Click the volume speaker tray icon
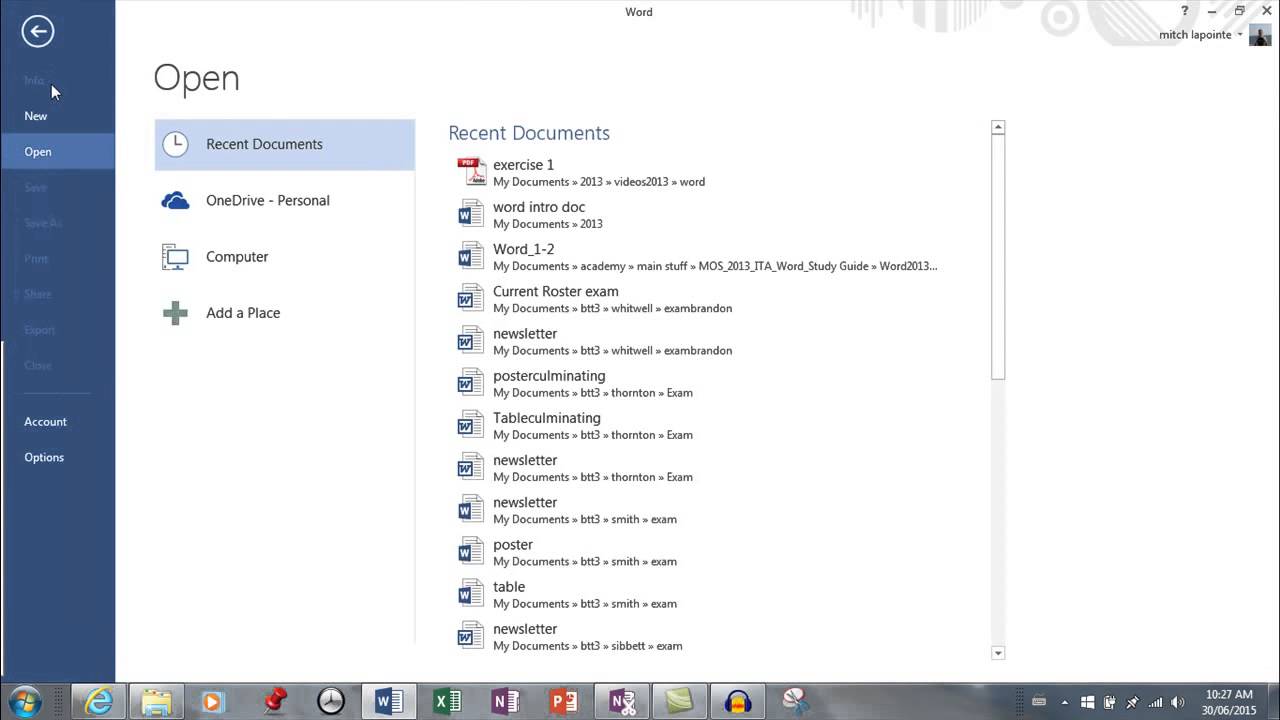 (x=1178, y=703)
